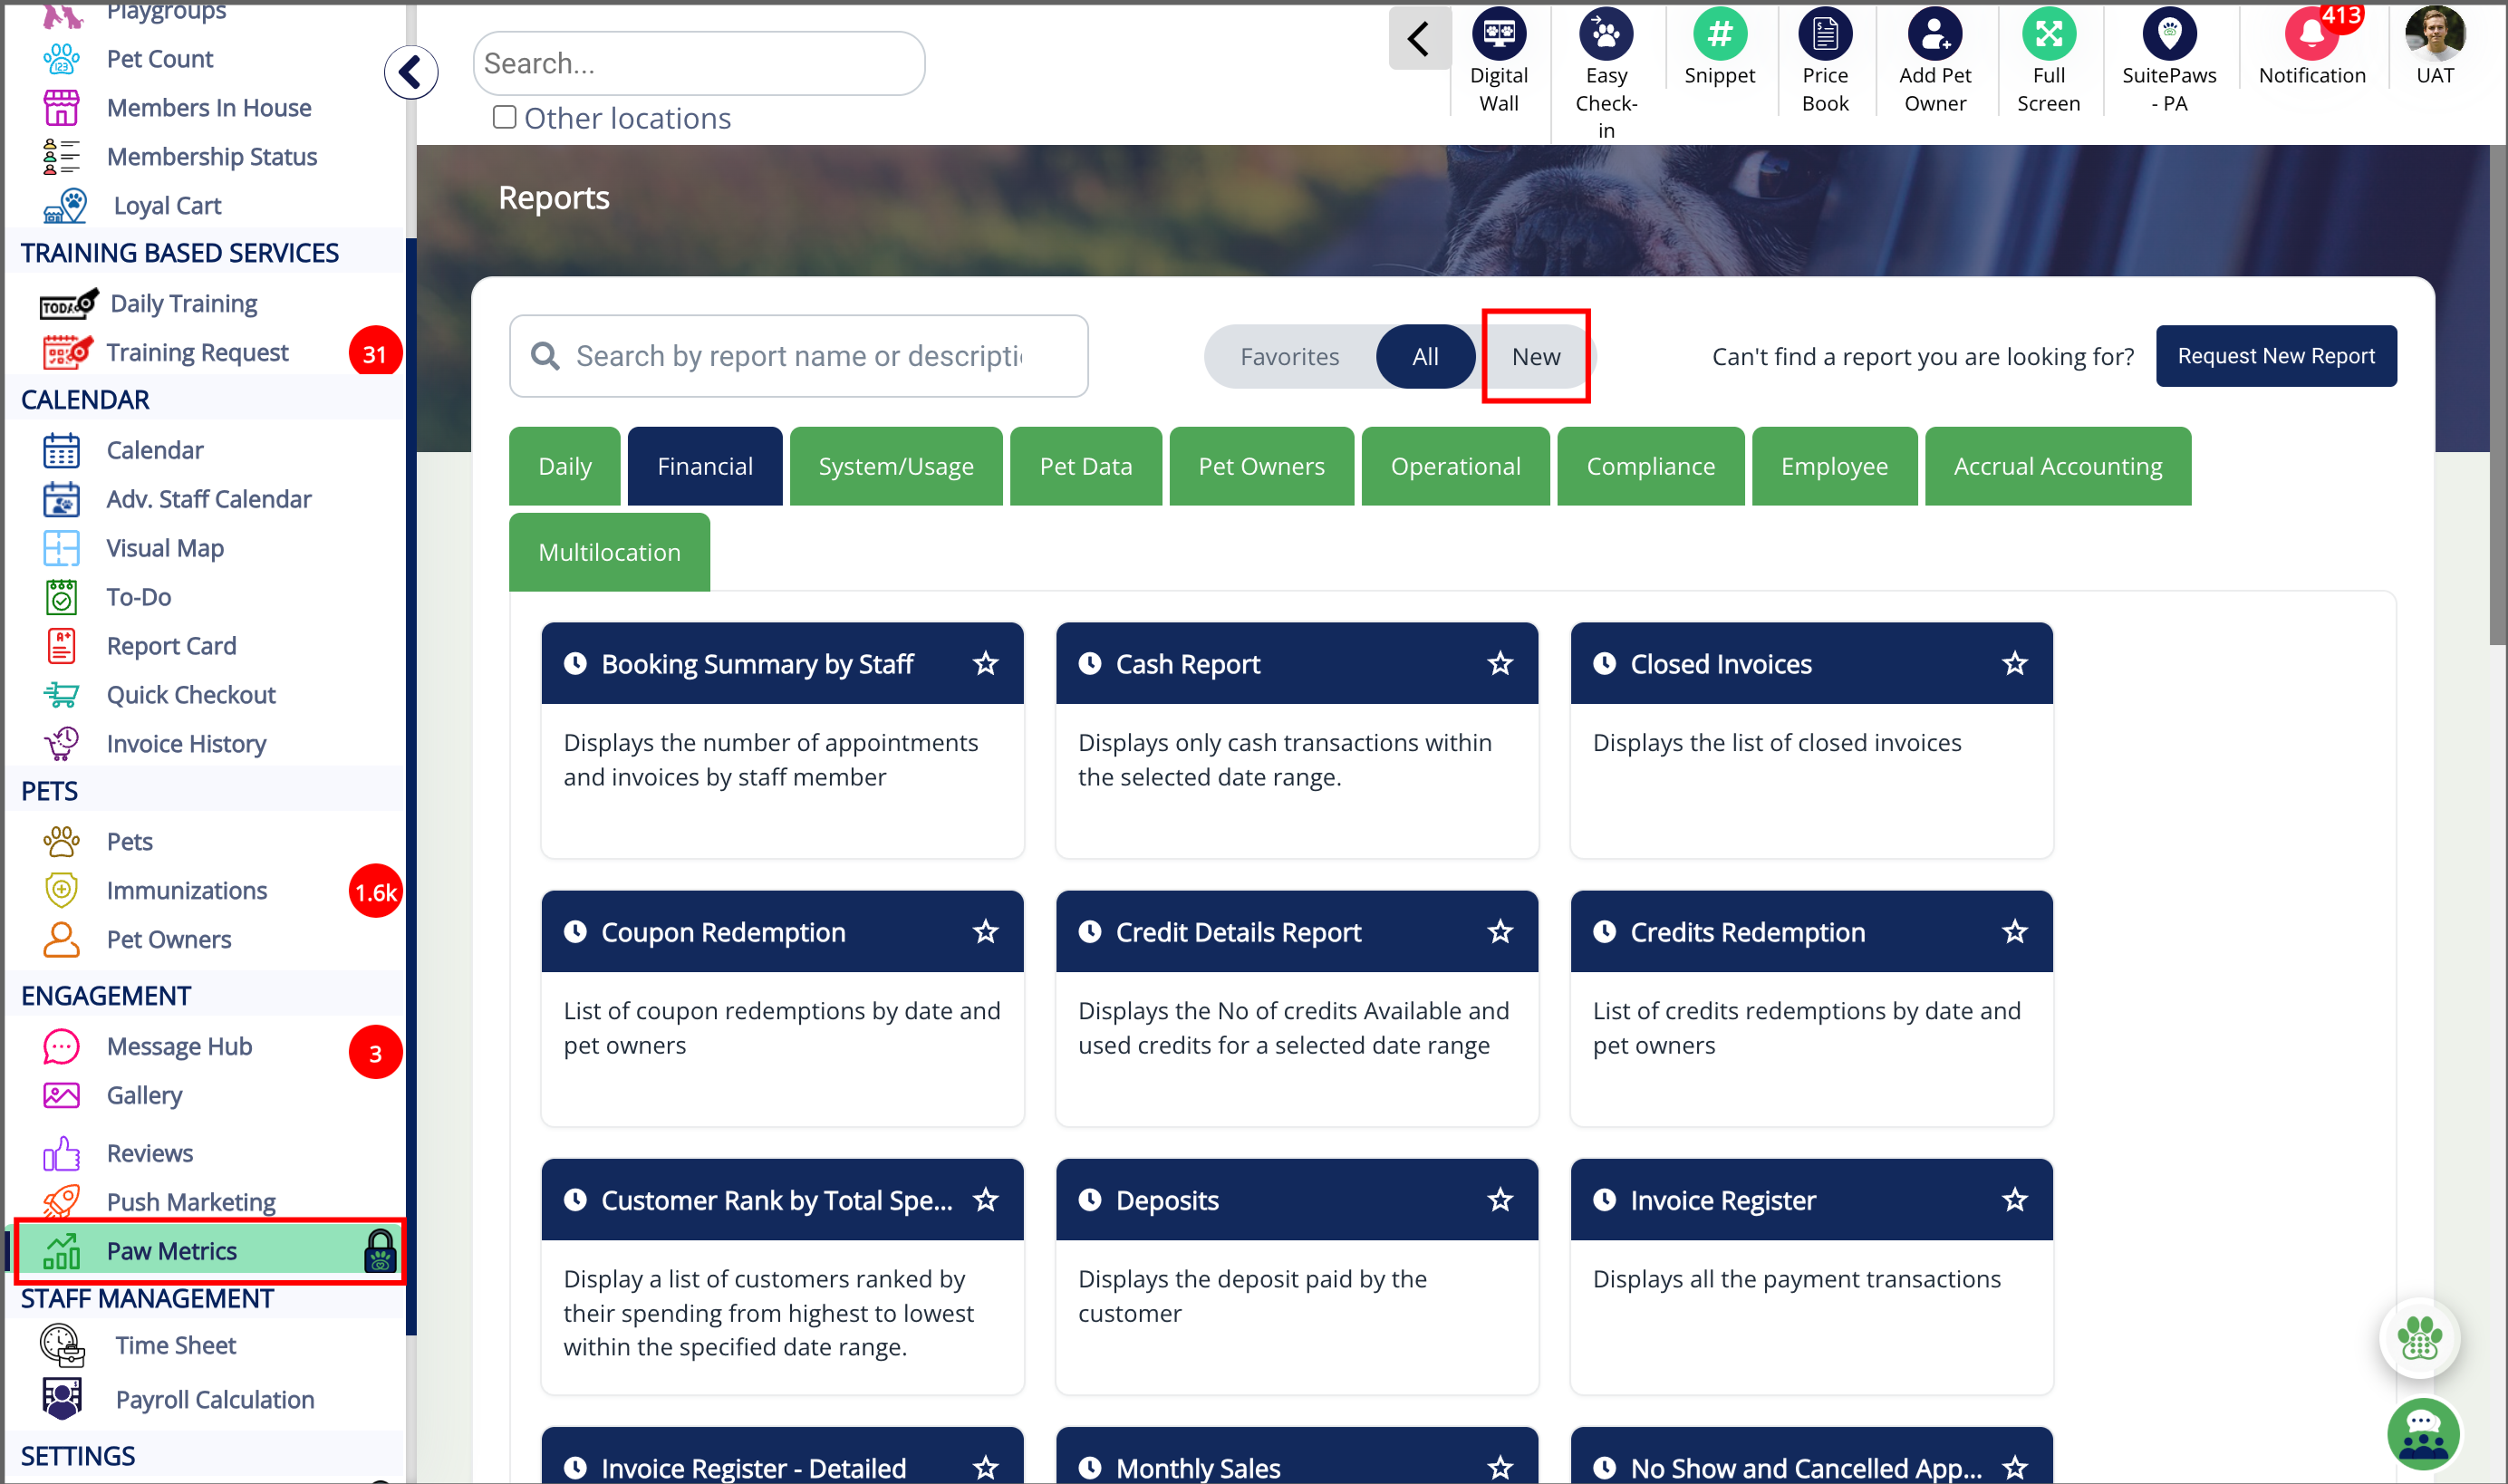Click the UAT user avatar
Image resolution: width=2508 pixels, height=1484 pixels.
click(x=2434, y=34)
